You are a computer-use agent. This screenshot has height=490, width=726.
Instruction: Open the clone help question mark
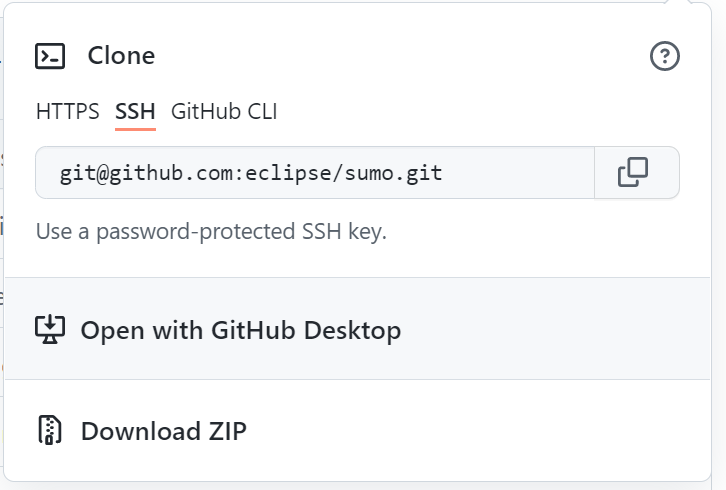click(x=665, y=56)
